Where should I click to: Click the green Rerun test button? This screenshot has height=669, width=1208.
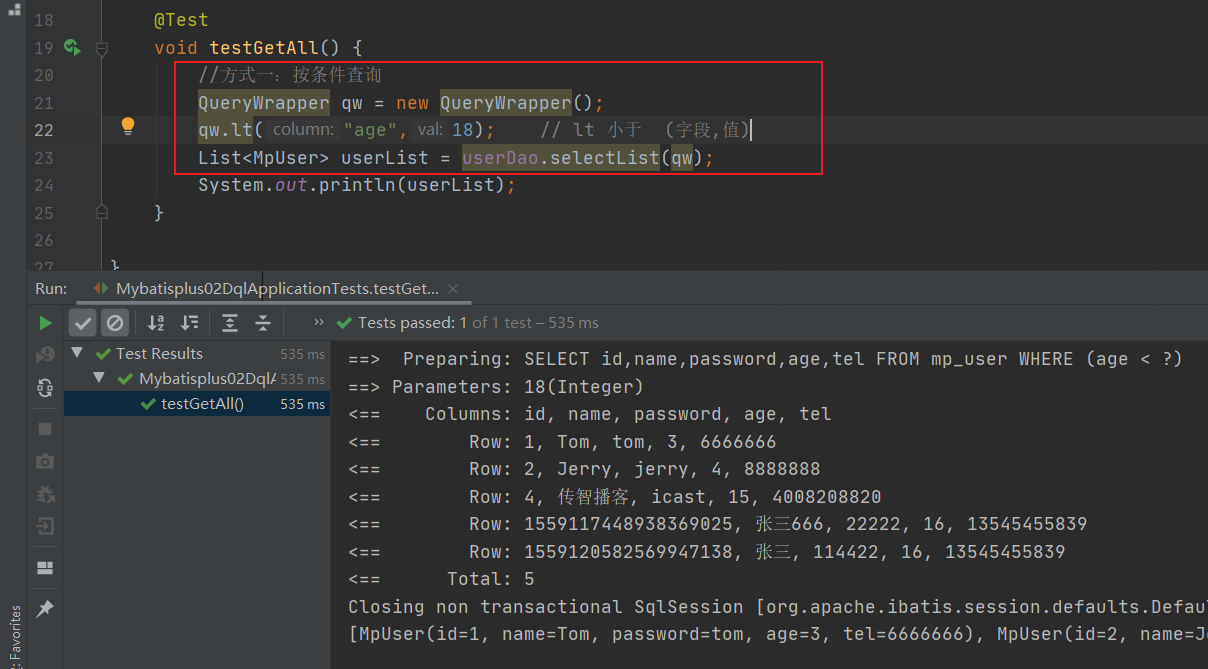(45, 323)
